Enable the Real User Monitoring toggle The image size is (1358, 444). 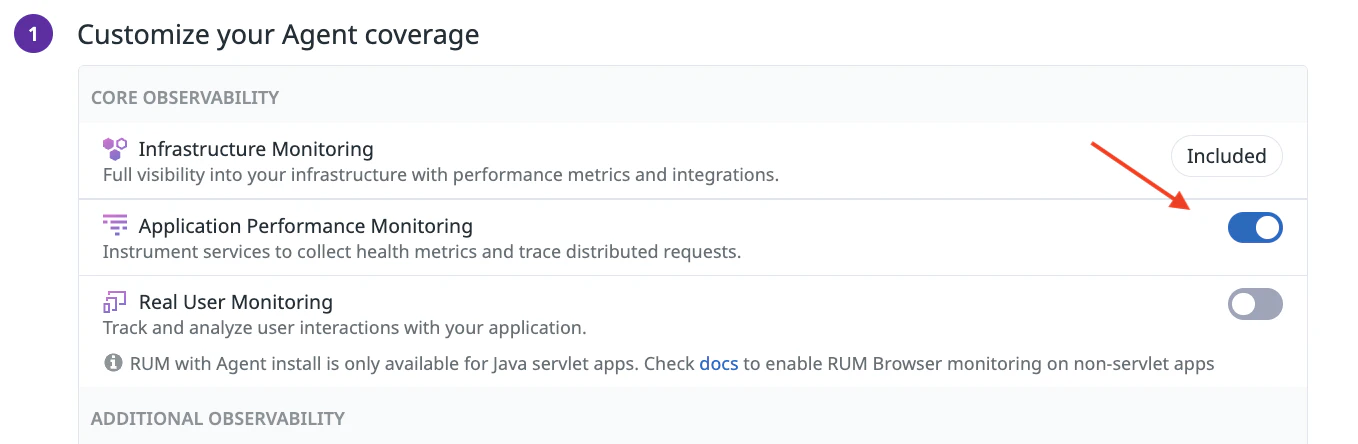(x=1254, y=304)
